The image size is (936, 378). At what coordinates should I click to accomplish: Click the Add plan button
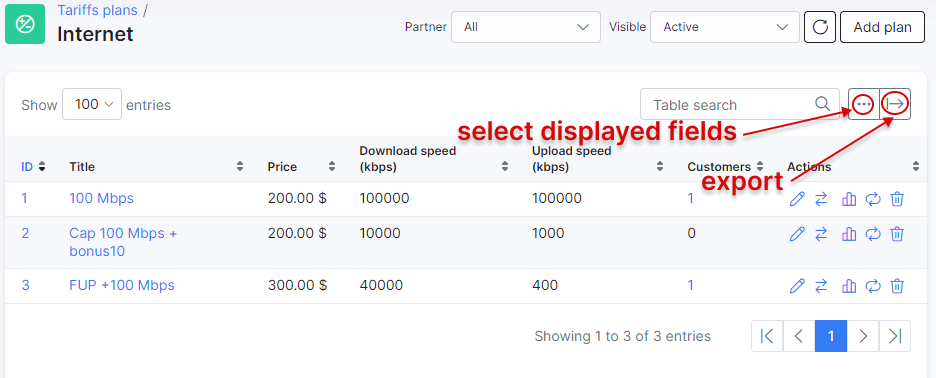tap(882, 27)
